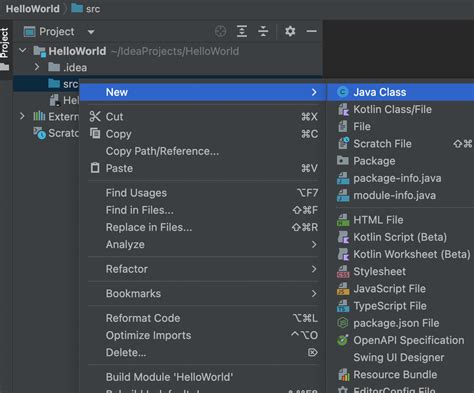The width and height of the screenshot is (474, 393).
Task: Open the Bookmarks submenu arrow
Action: pos(314,294)
